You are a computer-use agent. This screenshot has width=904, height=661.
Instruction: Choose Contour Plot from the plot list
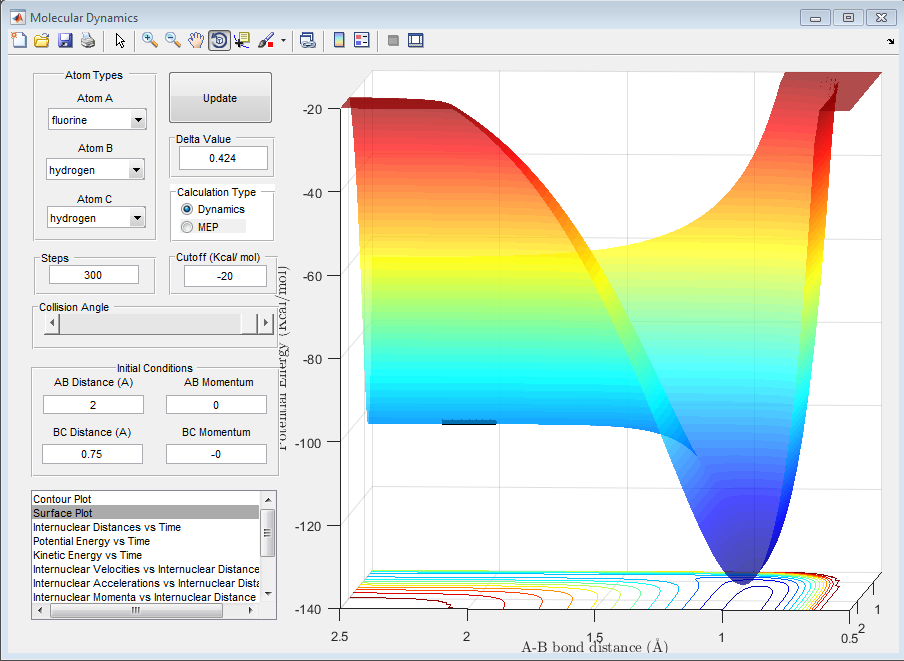coord(62,498)
